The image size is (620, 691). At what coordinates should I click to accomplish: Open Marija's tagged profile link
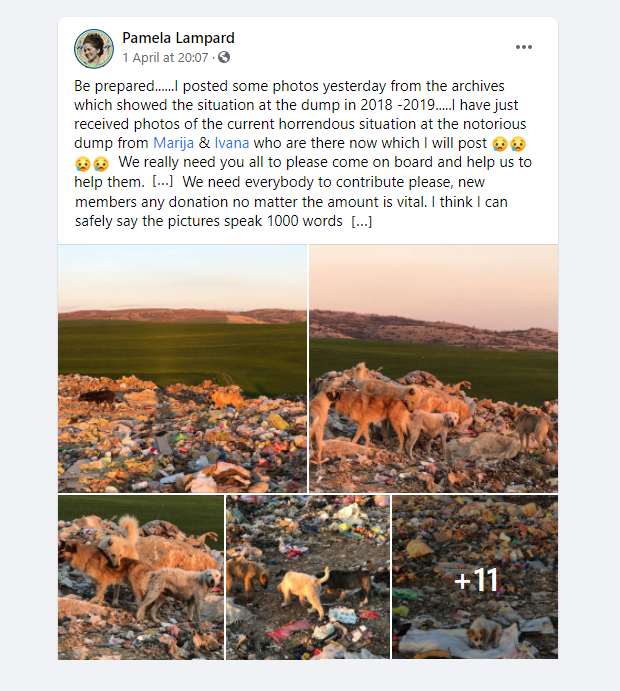[x=173, y=143]
